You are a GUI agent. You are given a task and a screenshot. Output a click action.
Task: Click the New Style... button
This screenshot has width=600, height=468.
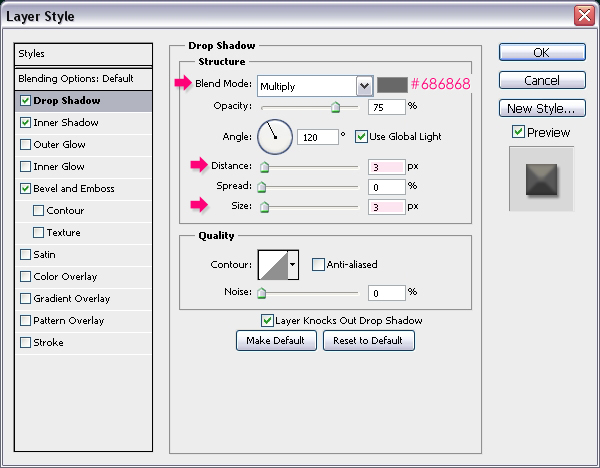541,108
